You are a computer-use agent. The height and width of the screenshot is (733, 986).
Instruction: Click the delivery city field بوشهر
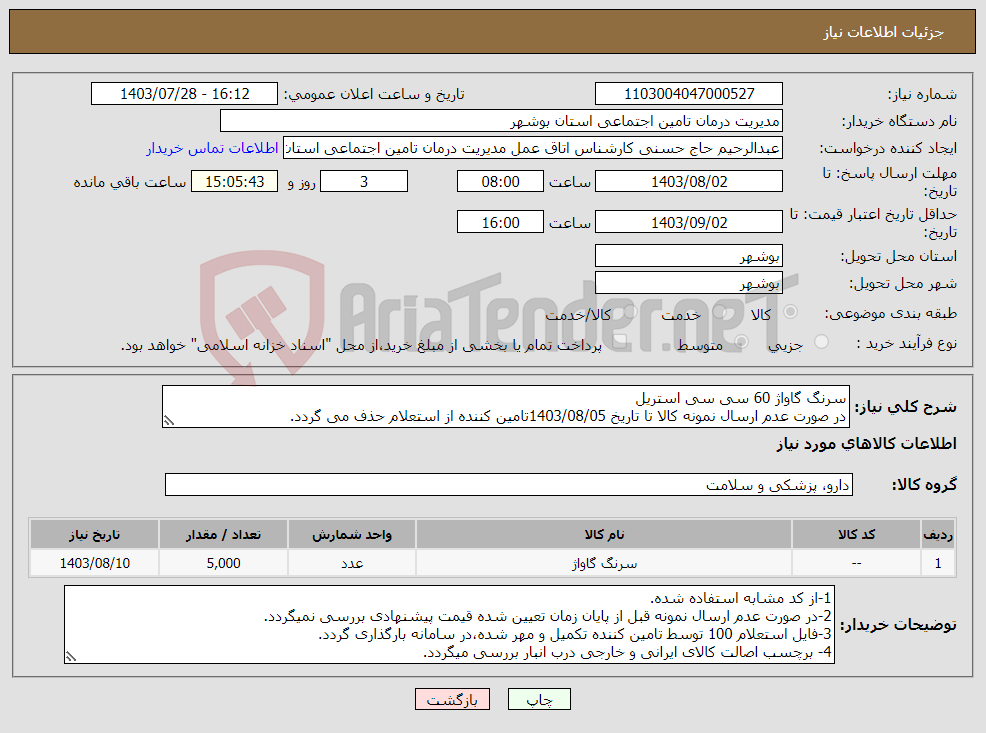point(689,283)
